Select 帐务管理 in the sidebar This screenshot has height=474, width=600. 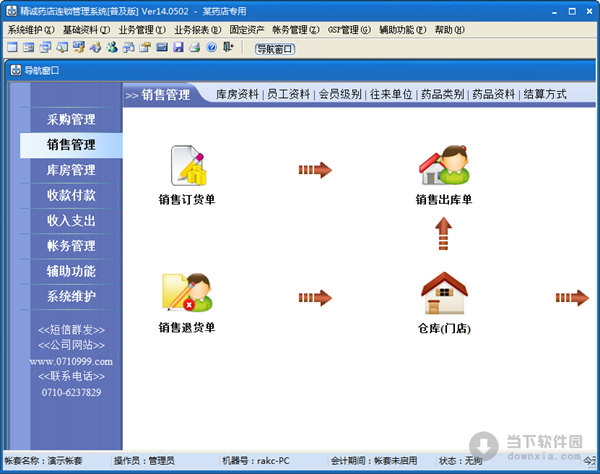[x=71, y=246]
